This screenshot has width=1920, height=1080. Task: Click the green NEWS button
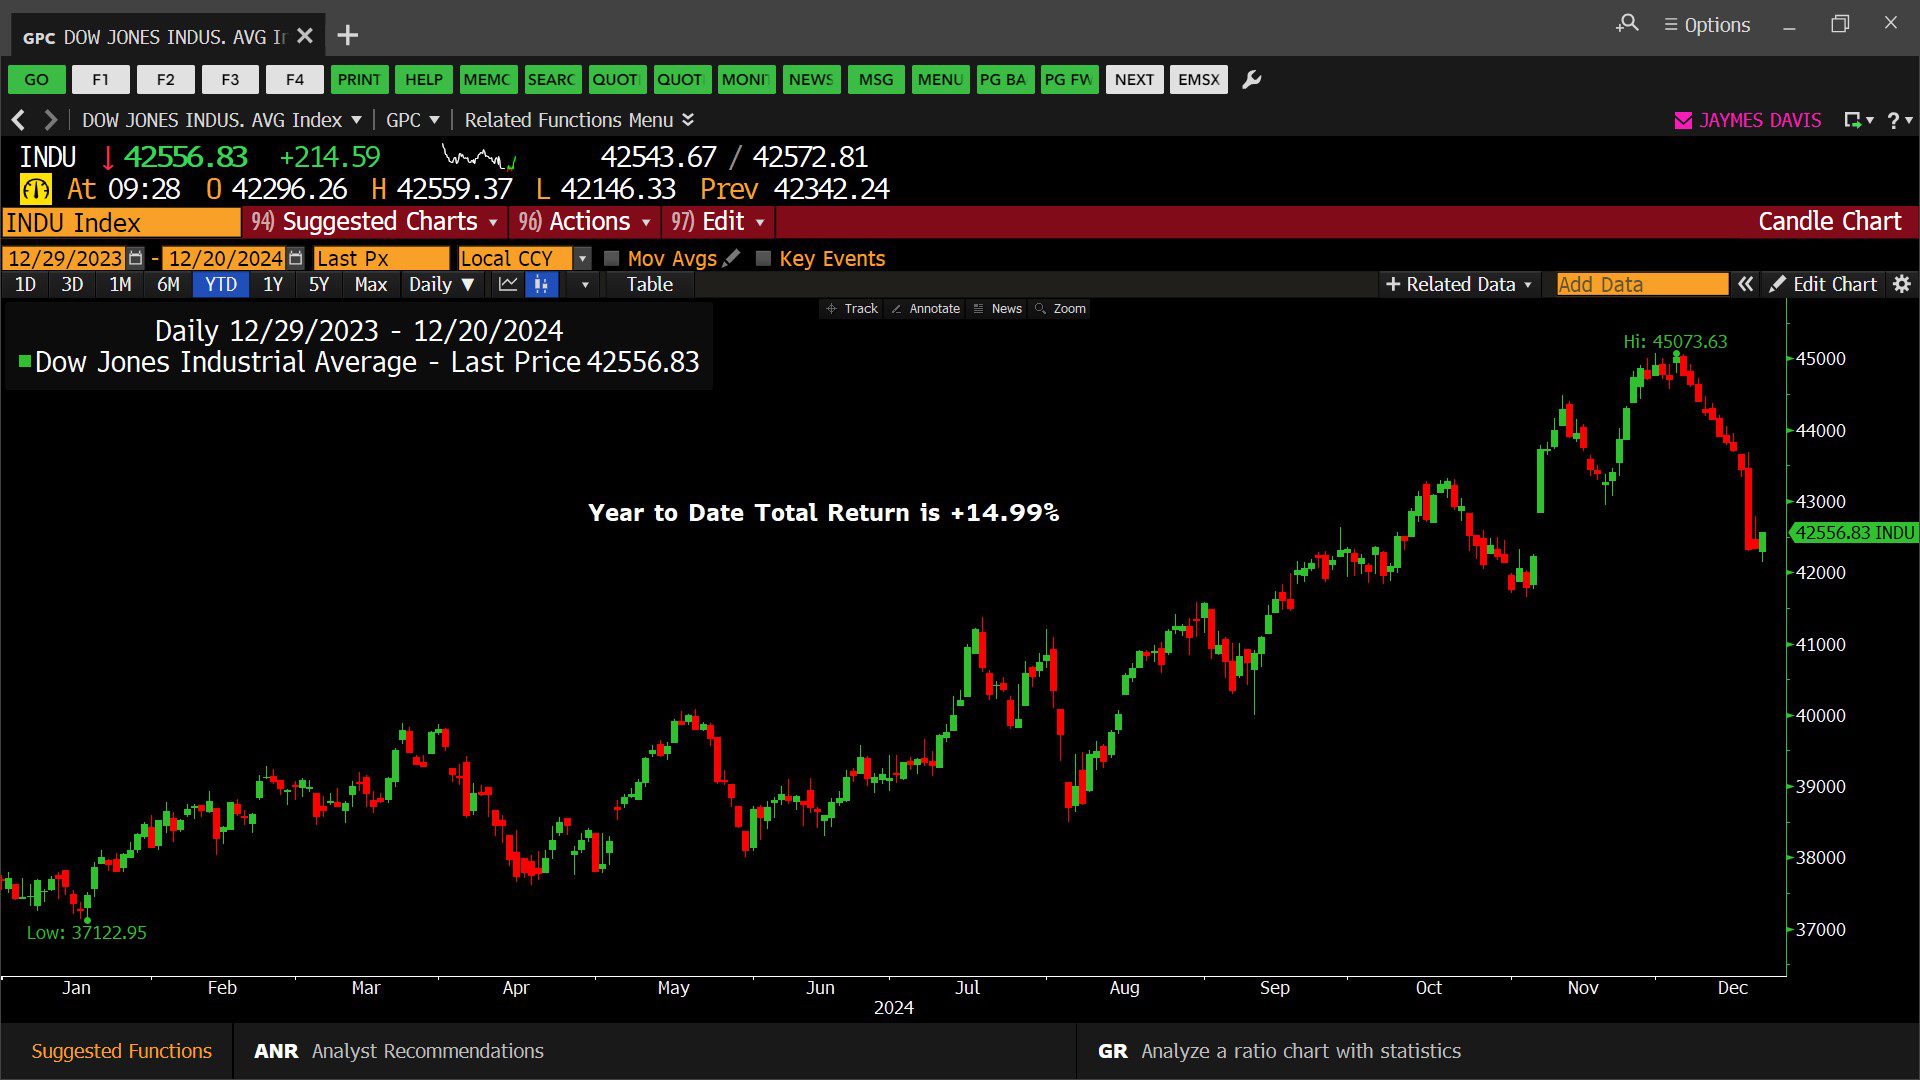tap(810, 79)
